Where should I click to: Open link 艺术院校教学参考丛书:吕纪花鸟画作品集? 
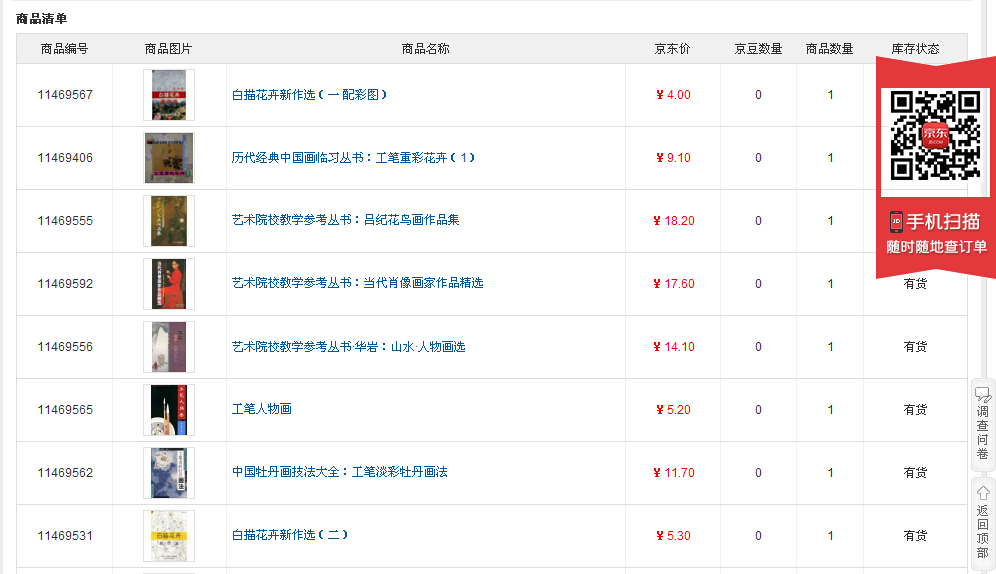tap(345, 220)
